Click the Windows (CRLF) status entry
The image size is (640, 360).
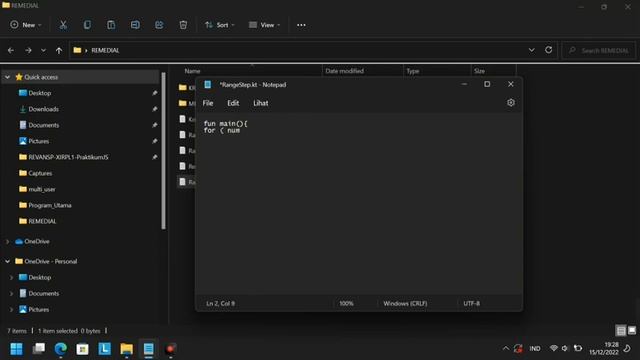point(405,303)
